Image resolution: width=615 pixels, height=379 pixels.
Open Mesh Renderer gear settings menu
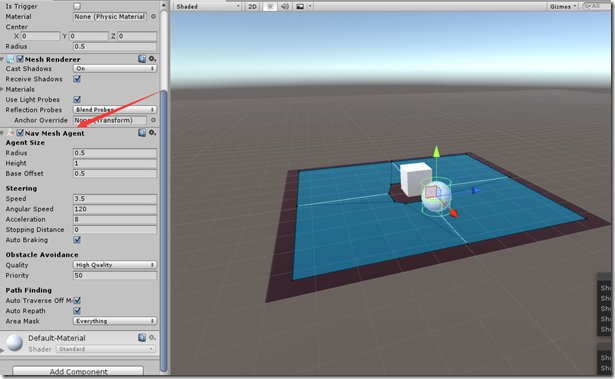click(x=152, y=59)
